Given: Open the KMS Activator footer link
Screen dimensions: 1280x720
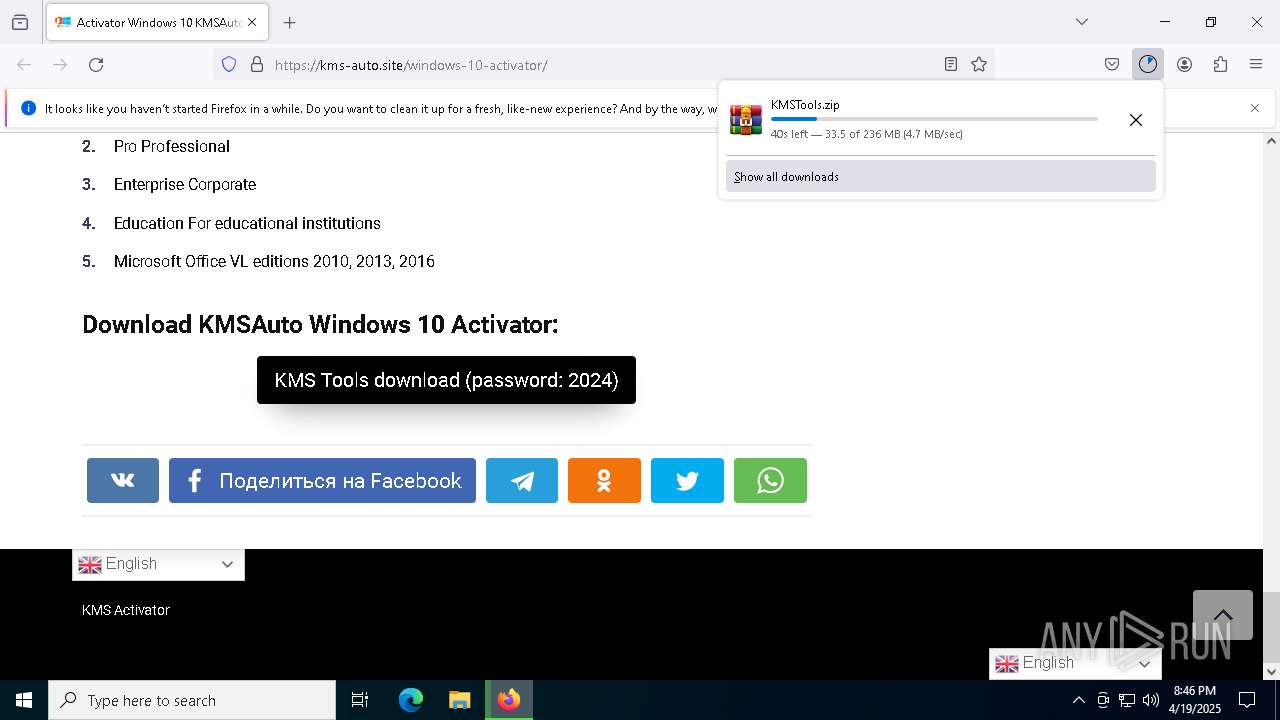Looking at the screenshot, I should (126, 610).
